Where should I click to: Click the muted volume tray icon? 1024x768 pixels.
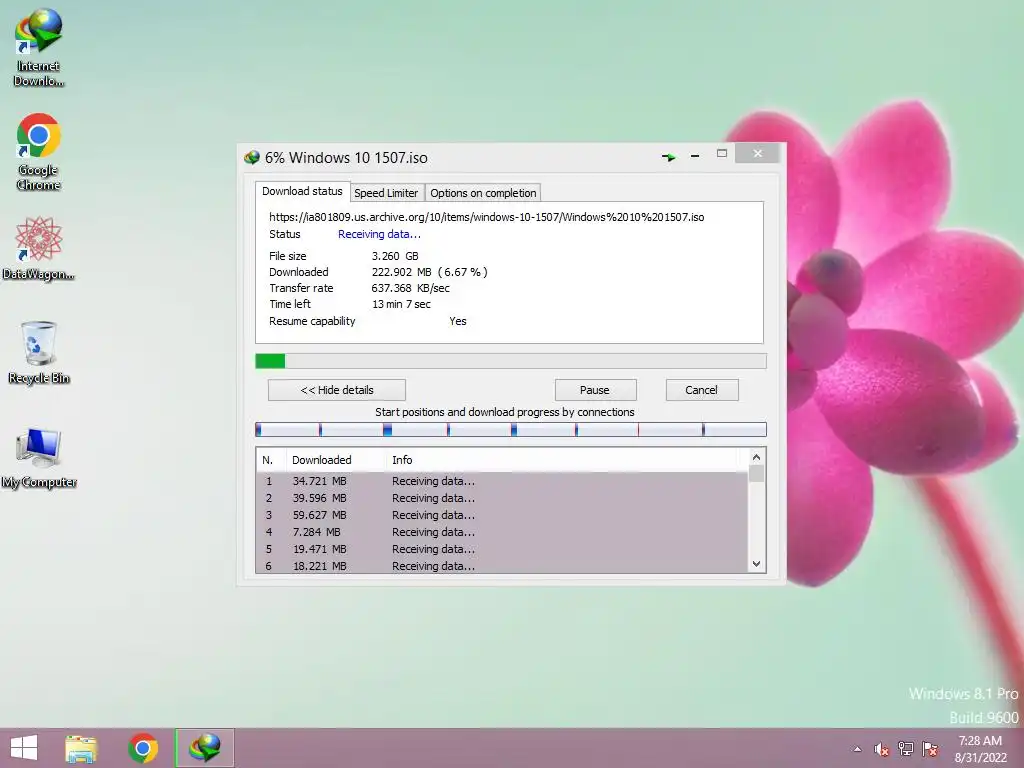882,749
